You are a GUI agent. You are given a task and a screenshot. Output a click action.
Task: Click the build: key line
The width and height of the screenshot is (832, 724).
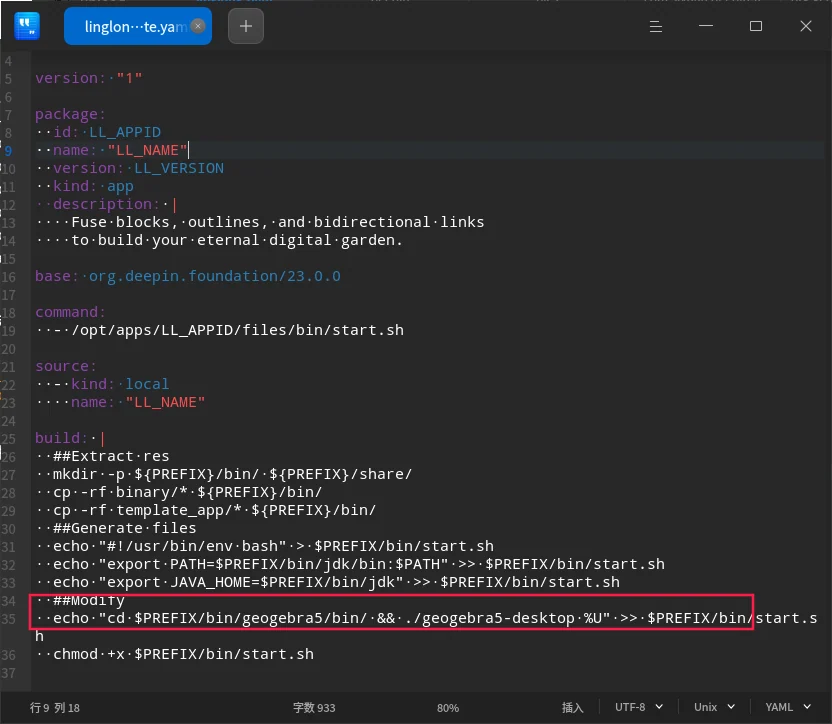(70, 438)
